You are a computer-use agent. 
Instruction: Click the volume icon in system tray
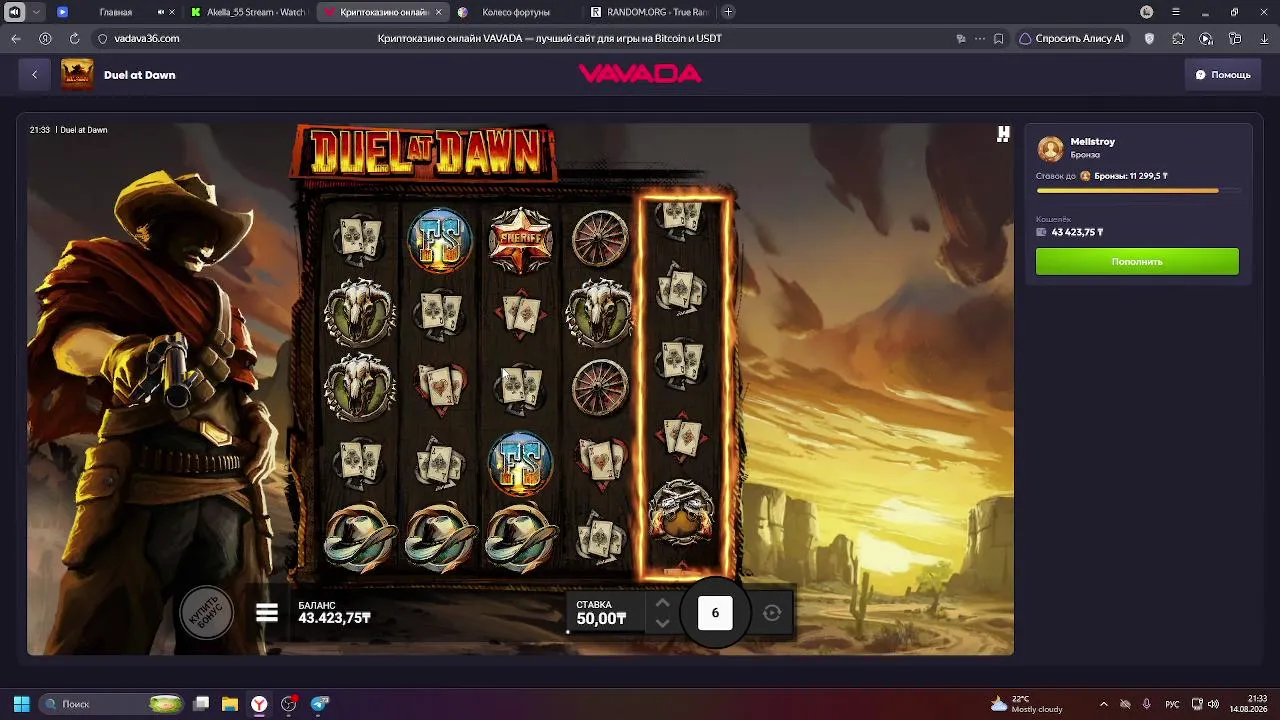(1213, 704)
